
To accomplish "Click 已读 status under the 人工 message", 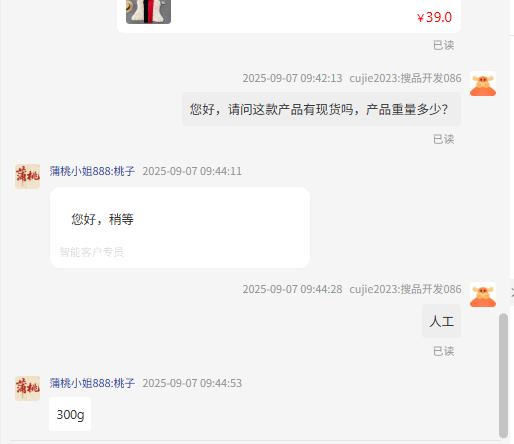I will click(x=443, y=351).
